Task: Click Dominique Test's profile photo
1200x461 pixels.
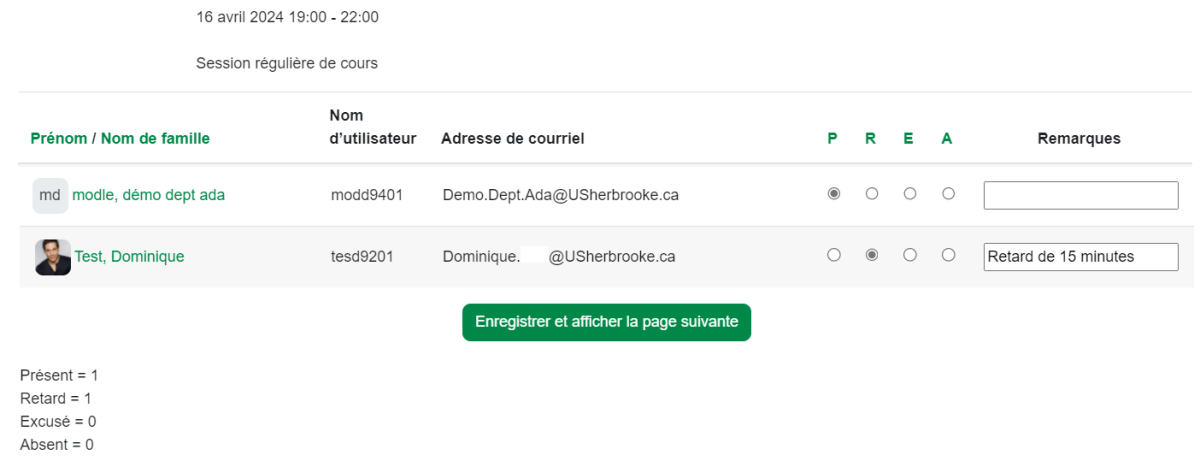Action: click(x=52, y=257)
